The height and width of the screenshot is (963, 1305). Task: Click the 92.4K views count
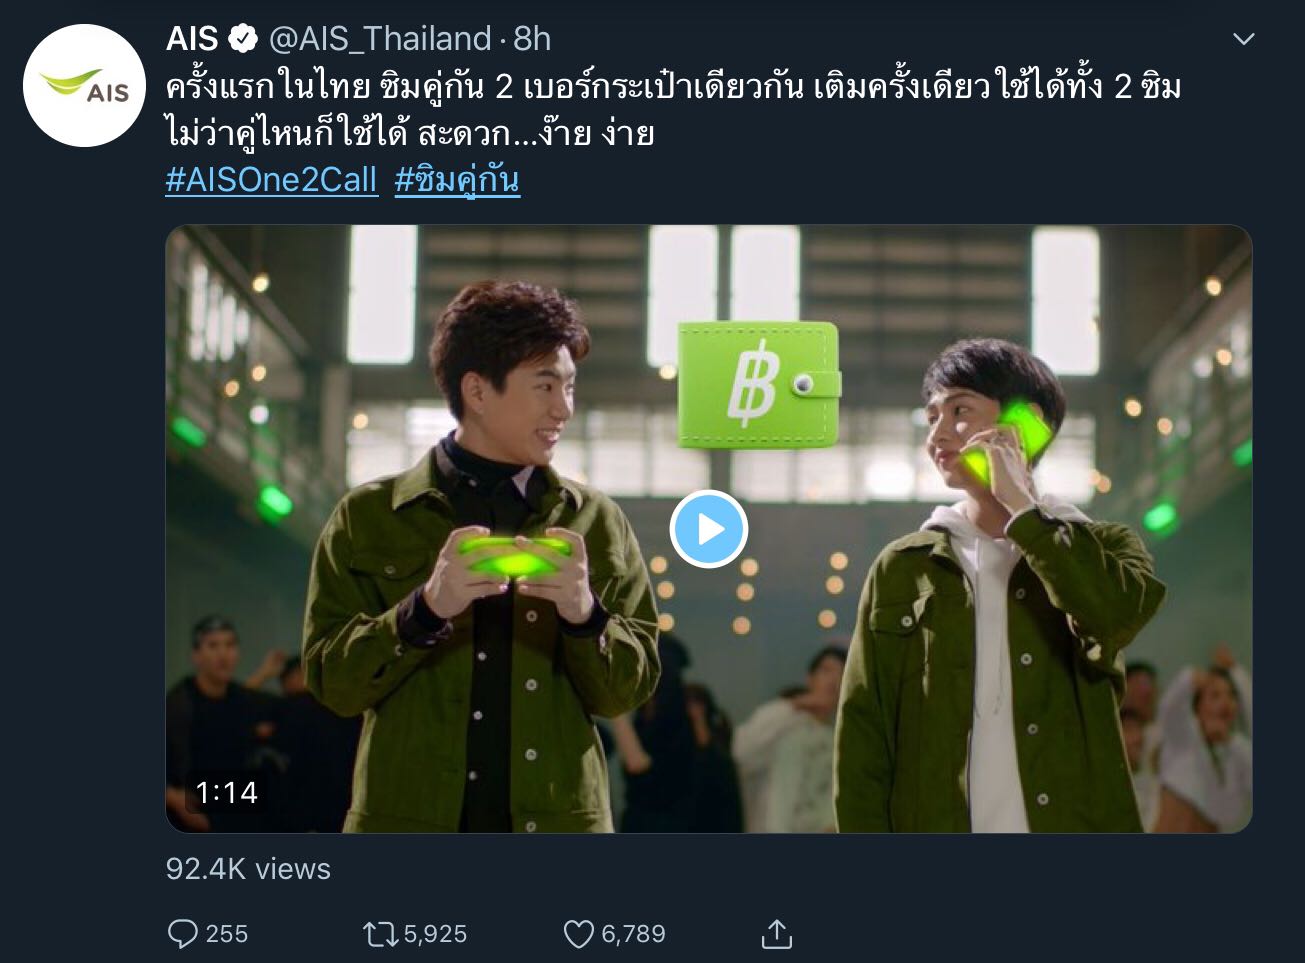pos(248,869)
